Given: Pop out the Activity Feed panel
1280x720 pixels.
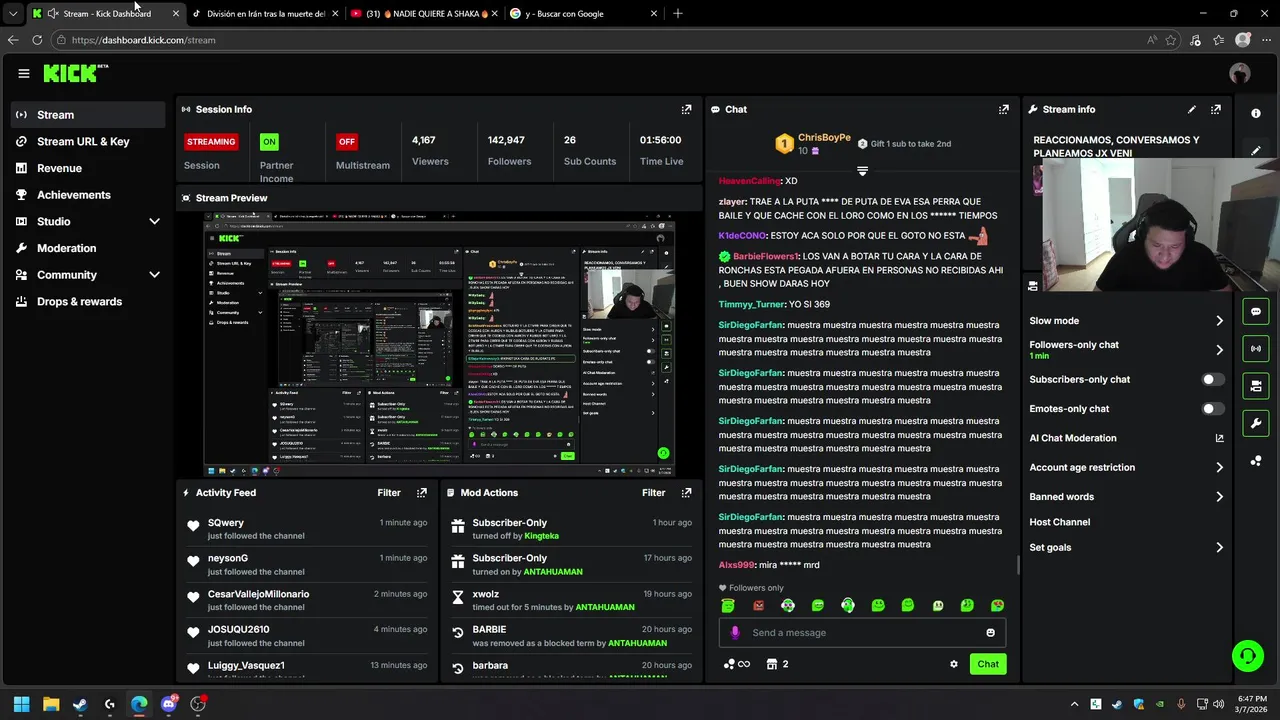Looking at the screenshot, I should (422, 493).
